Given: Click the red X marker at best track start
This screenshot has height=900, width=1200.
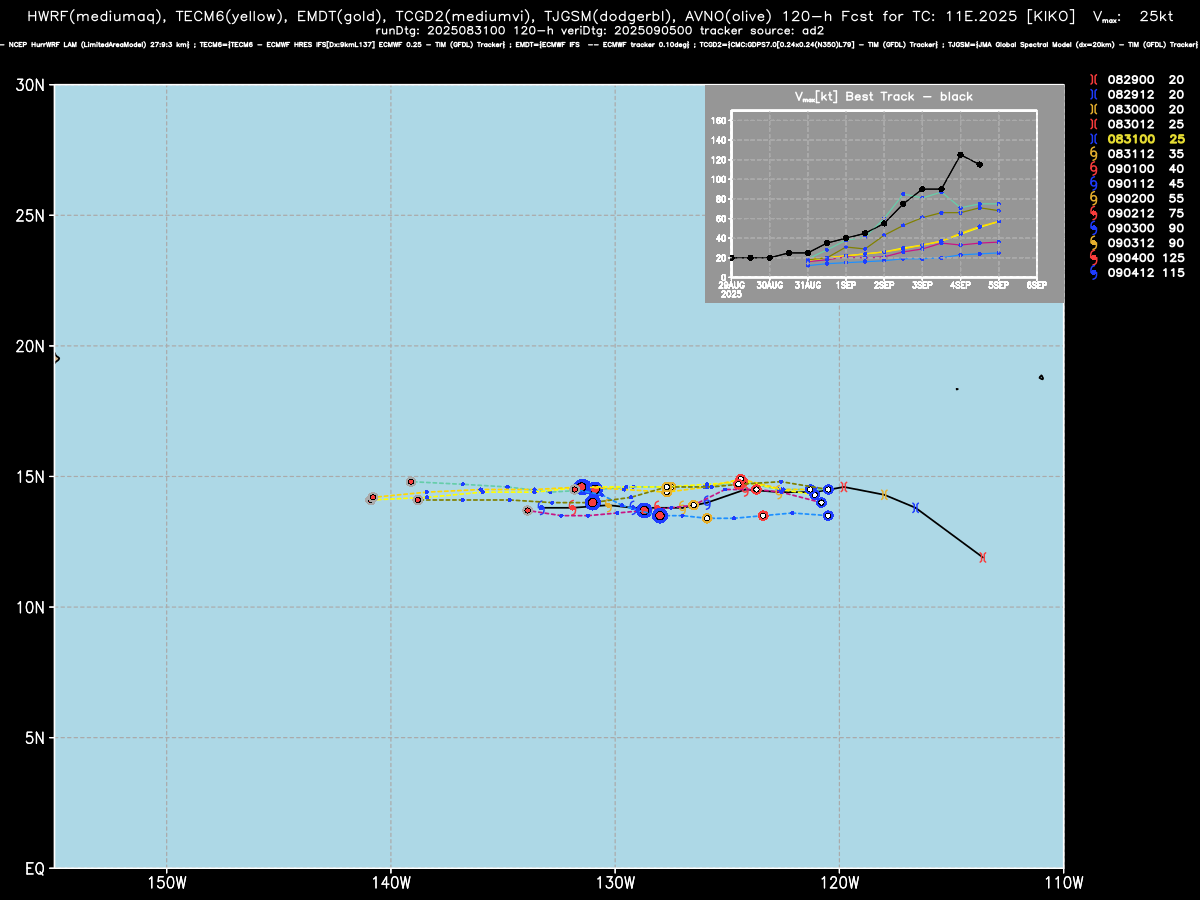Looking at the screenshot, I should click(983, 557).
